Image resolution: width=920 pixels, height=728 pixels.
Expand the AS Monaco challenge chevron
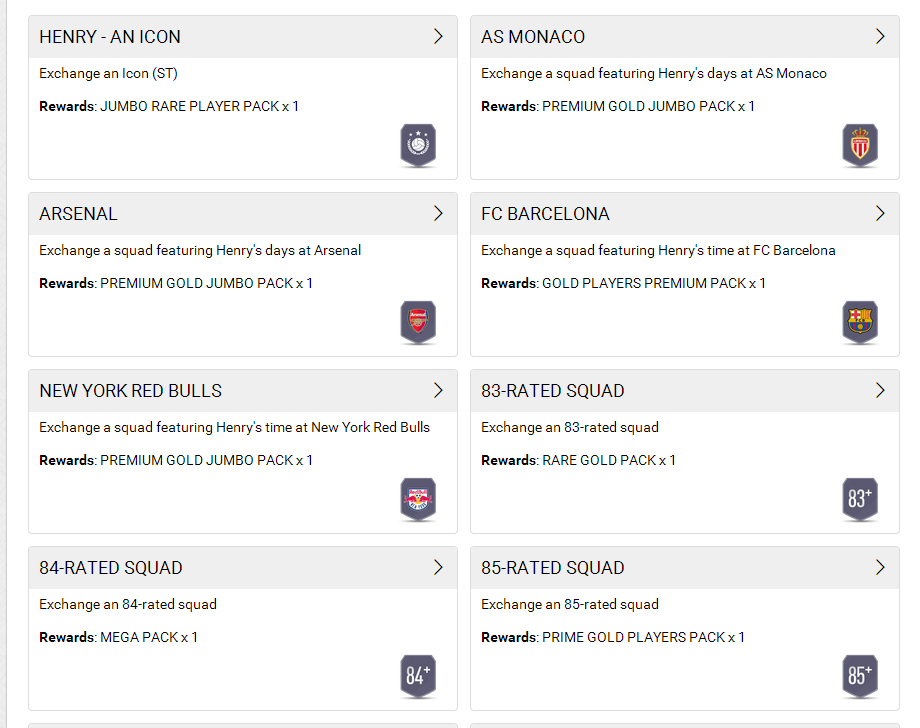point(880,37)
